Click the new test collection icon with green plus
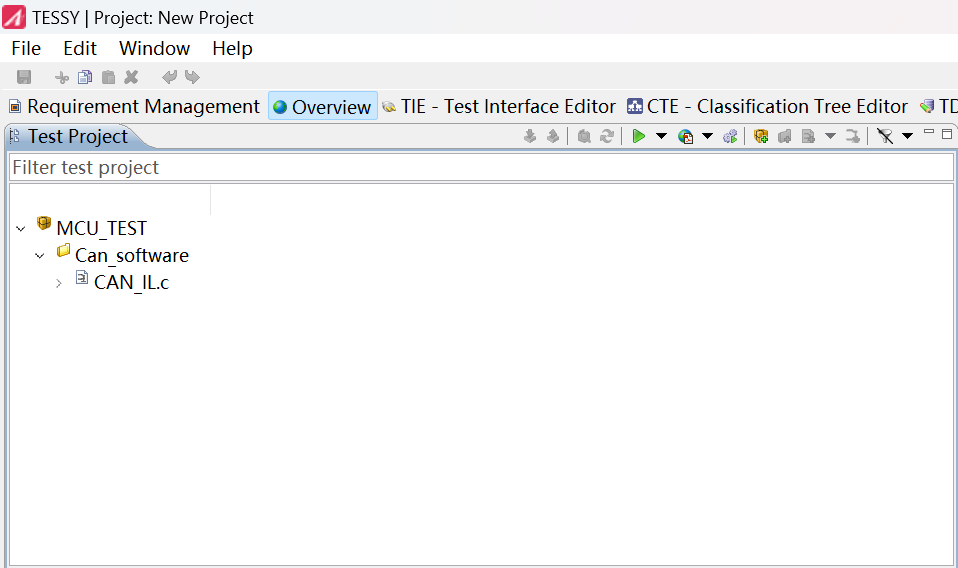 click(761, 136)
